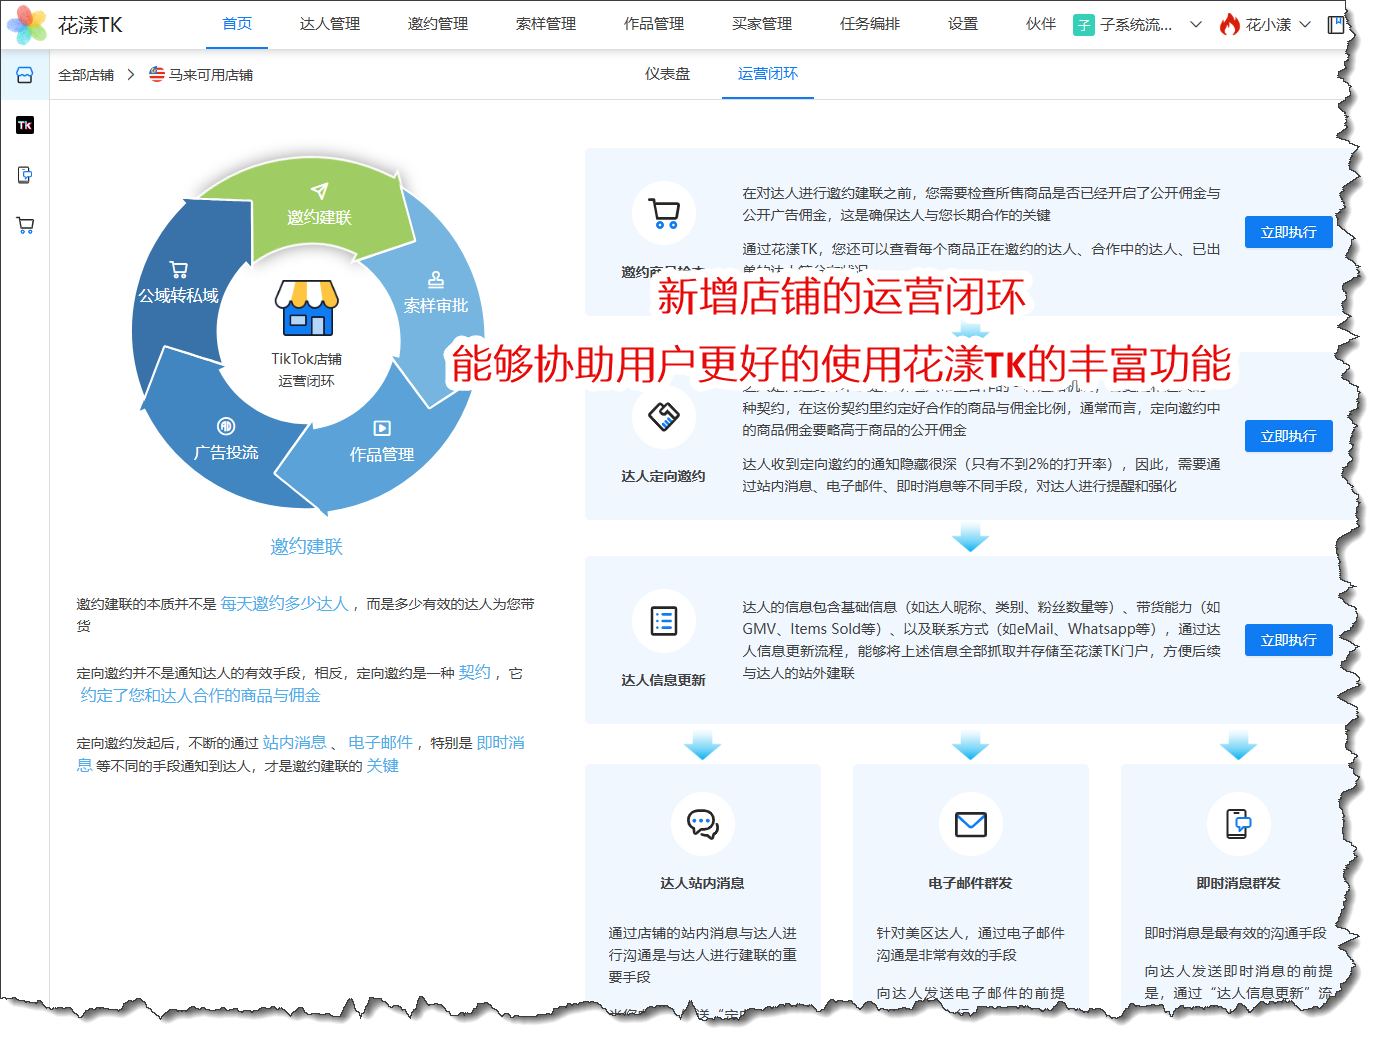Viewport: 1382px width, 1042px height.
Task: Select the 广告投流 segment in cycle diagram
Action: pyautogui.click(x=226, y=441)
